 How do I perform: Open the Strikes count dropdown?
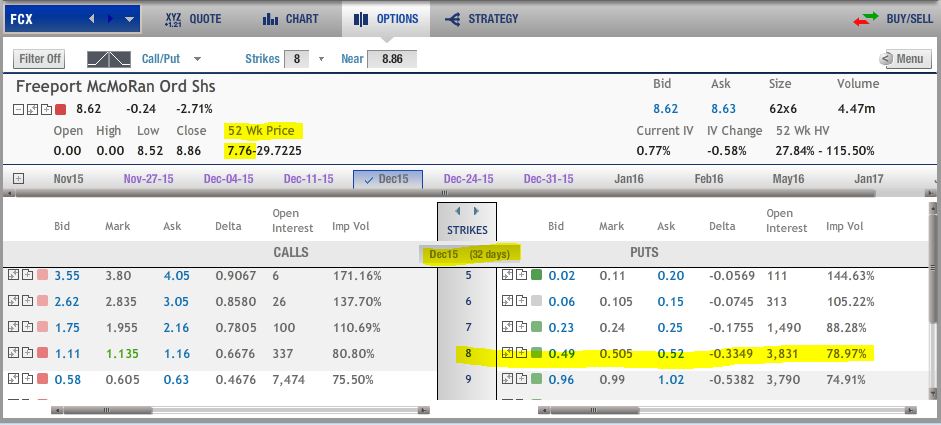[x=321, y=59]
